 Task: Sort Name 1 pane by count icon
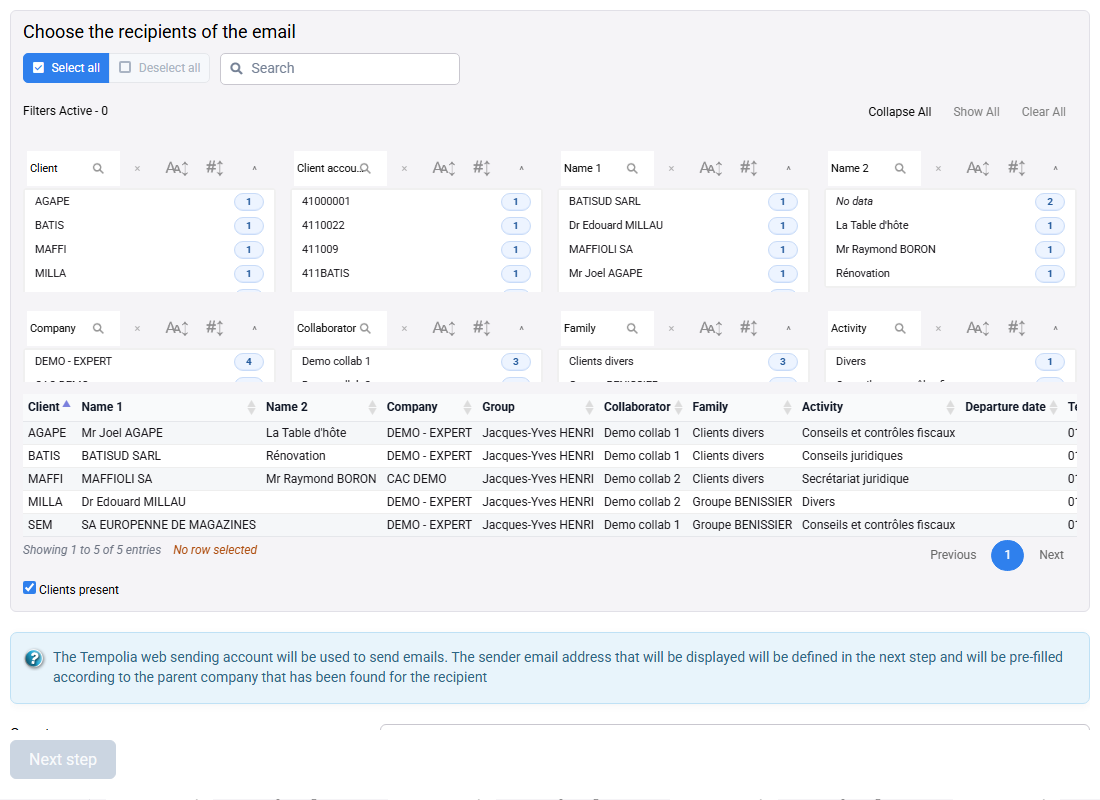point(749,168)
